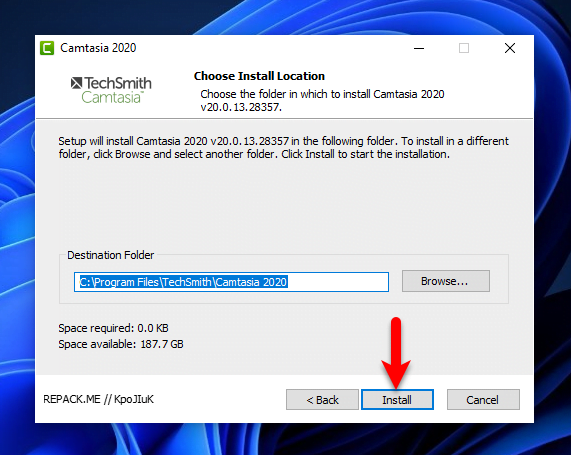The width and height of the screenshot is (571, 455).
Task: Click the Camtasia 2020 window title text
Action: tap(98, 48)
